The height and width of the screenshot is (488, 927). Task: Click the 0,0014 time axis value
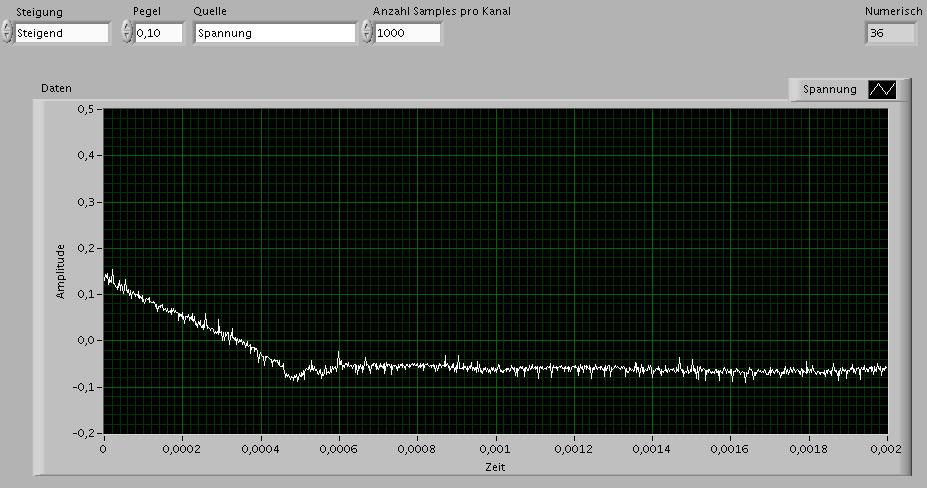pyautogui.click(x=652, y=449)
